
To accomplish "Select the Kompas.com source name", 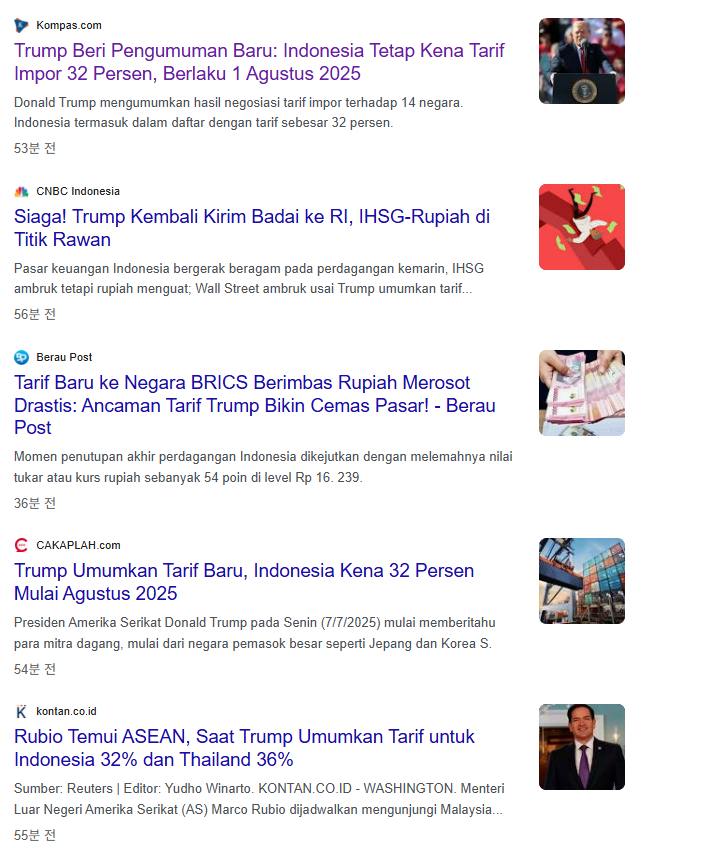I will [x=68, y=25].
